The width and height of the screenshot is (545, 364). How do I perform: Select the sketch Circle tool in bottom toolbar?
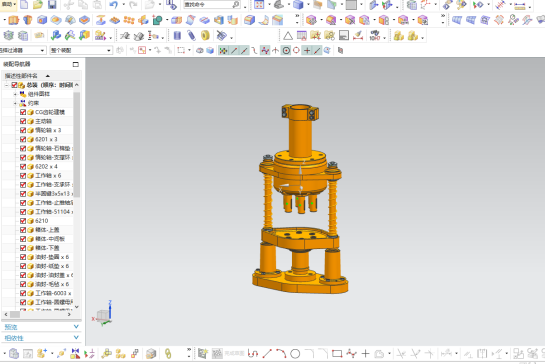[295, 354]
